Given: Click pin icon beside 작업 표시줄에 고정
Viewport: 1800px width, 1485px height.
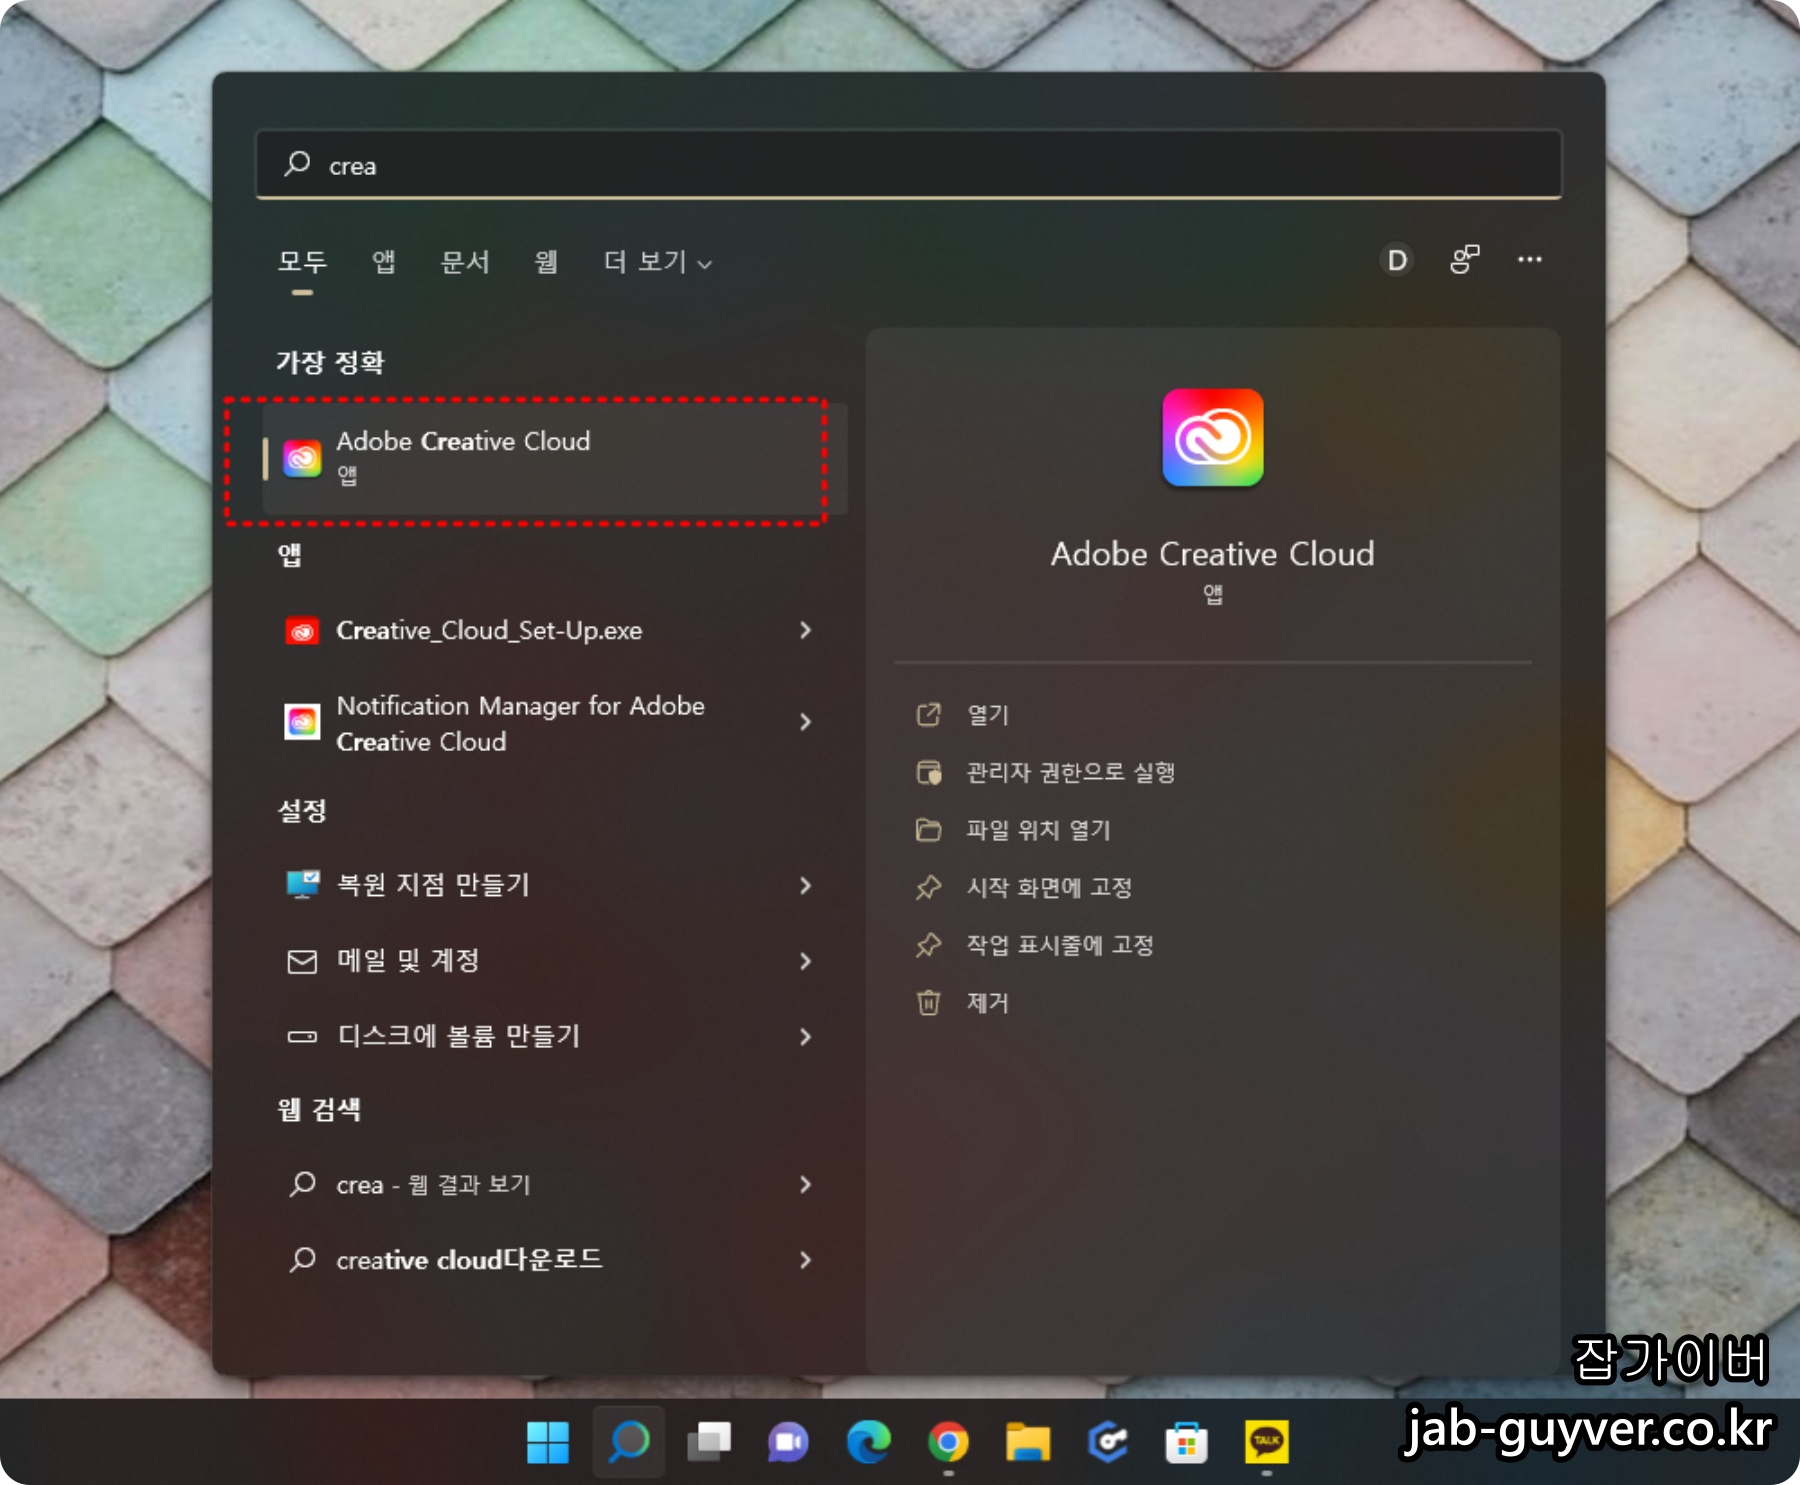Looking at the screenshot, I should click(929, 945).
